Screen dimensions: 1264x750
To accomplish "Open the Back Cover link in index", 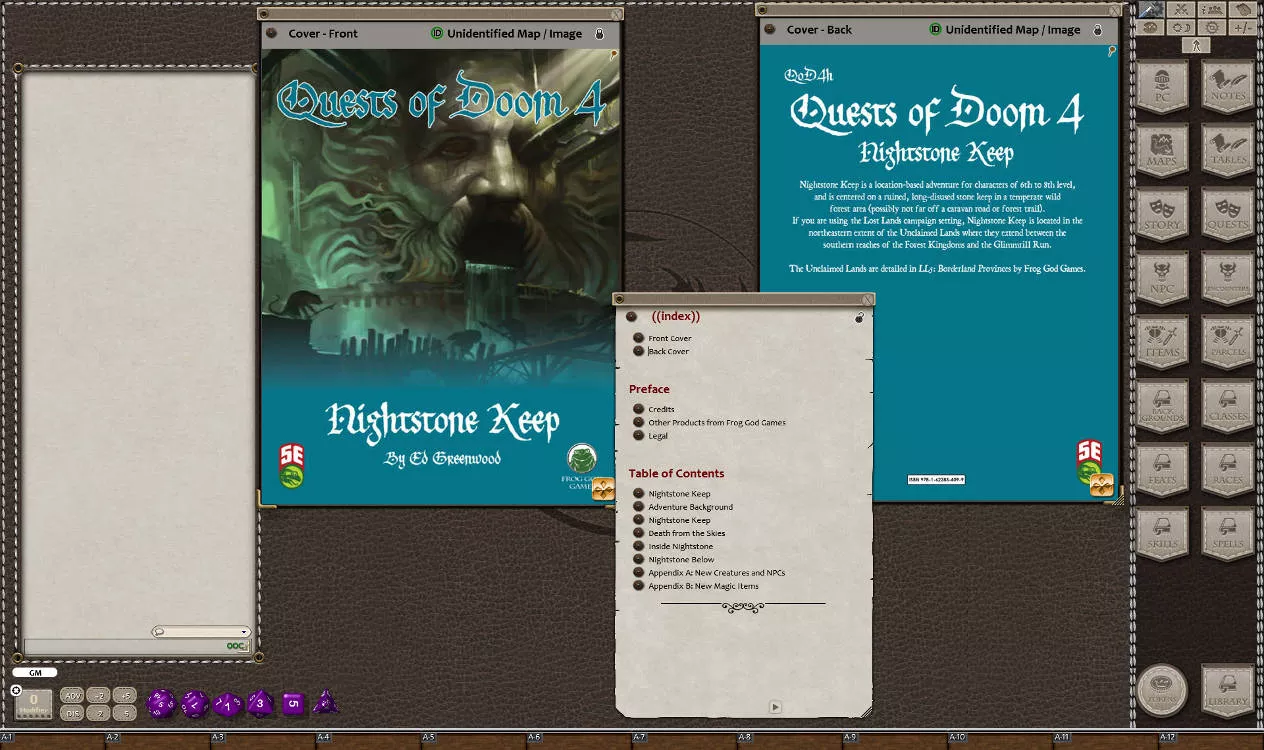I will (669, 351).
